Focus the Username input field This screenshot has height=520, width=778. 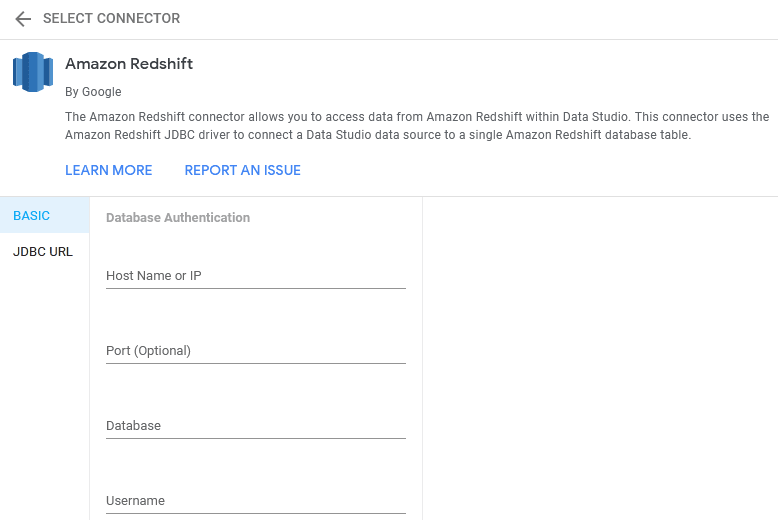256,501
